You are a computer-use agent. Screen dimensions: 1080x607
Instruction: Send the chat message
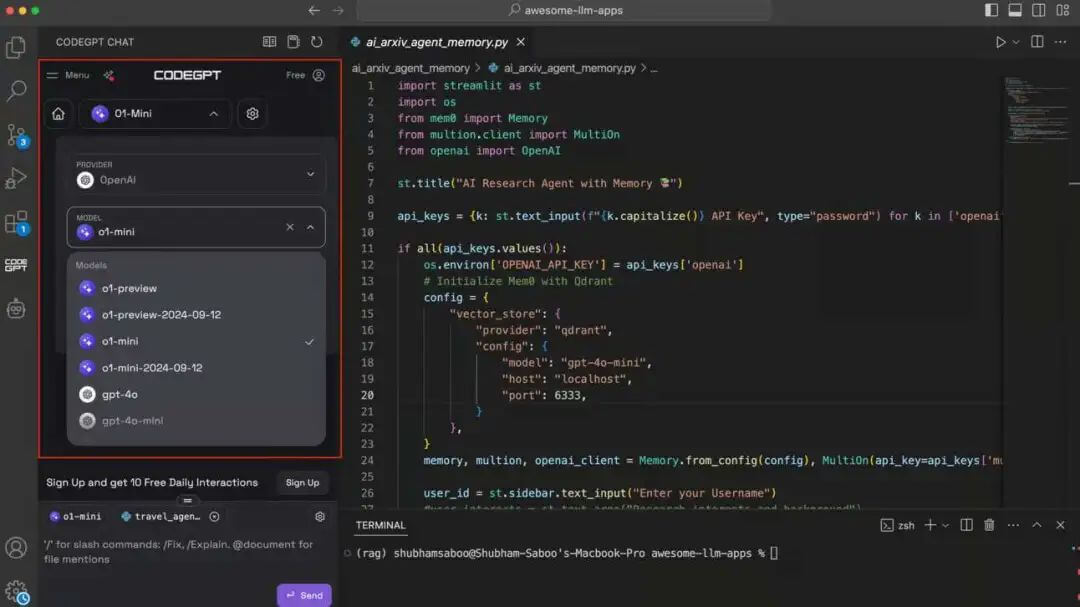[304, 595]
